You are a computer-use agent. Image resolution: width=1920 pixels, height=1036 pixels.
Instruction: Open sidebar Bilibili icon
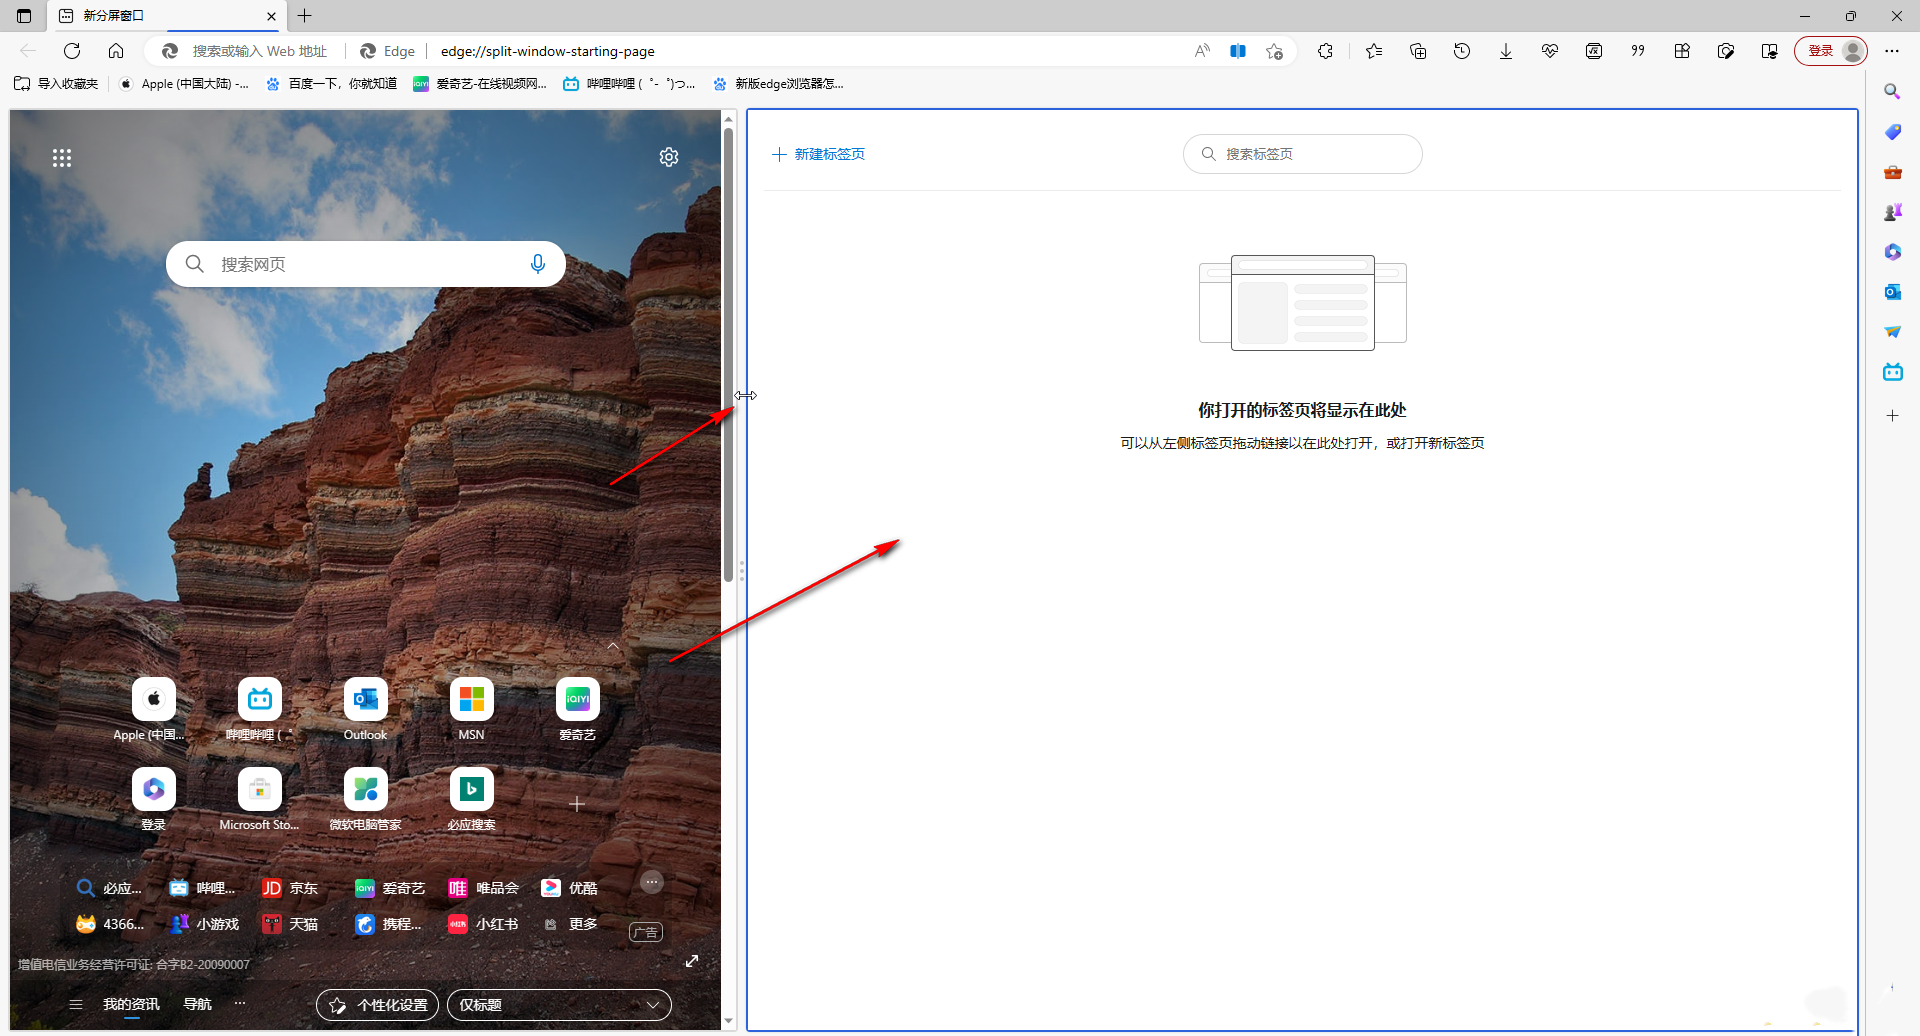coord(1892,372)
